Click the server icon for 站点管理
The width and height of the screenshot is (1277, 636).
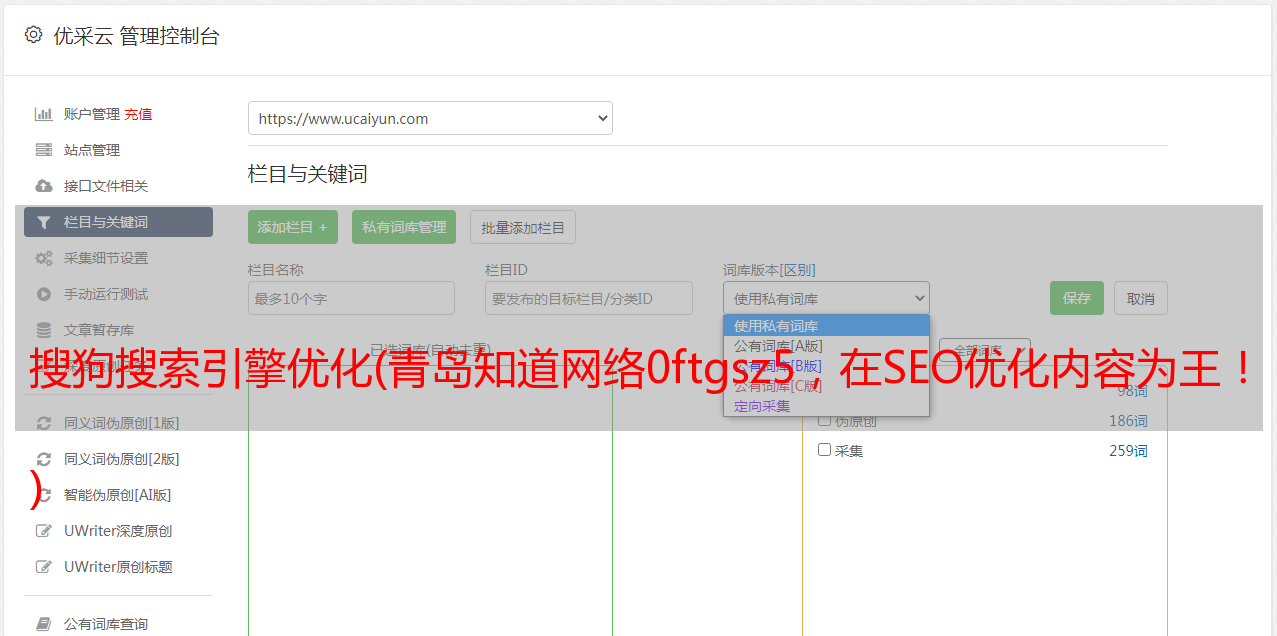[x=44, y=150]
